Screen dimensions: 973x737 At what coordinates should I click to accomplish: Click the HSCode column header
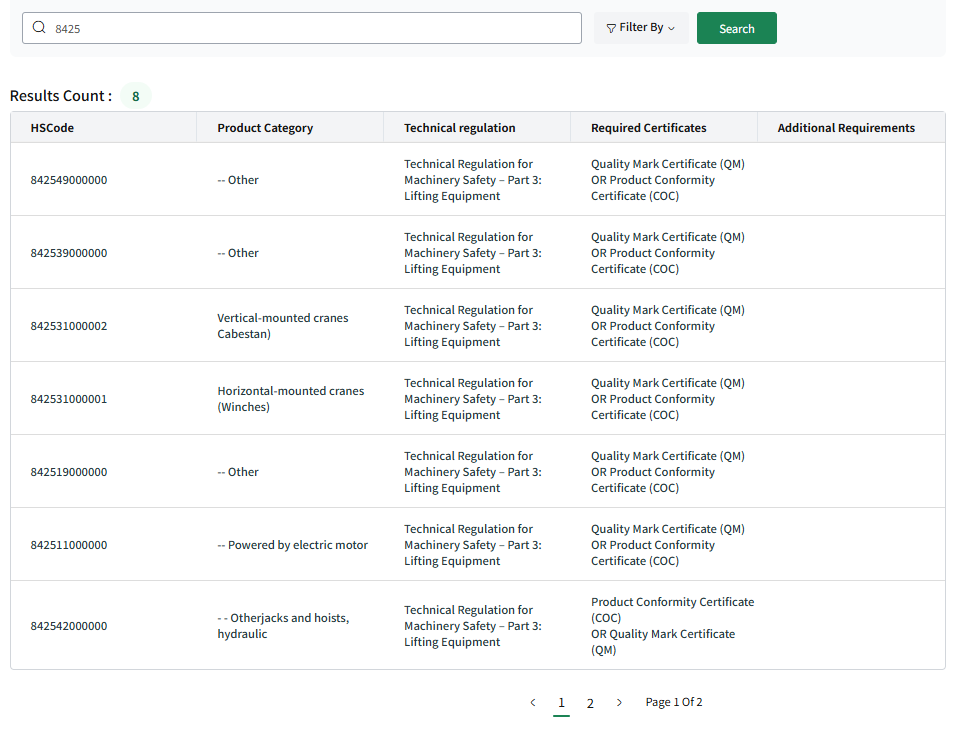(52, 128)
